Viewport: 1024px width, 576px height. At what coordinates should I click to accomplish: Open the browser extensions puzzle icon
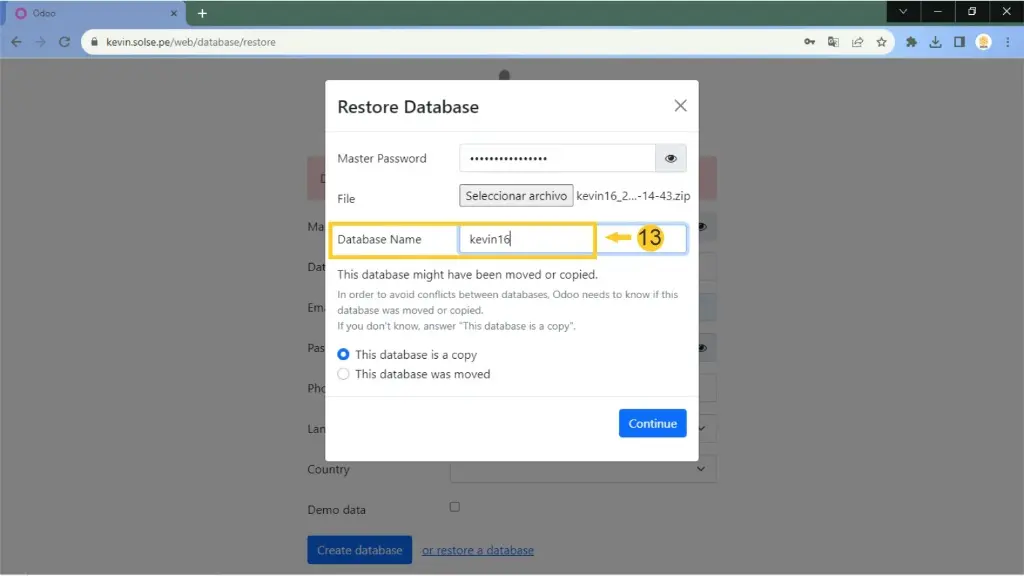911,42
